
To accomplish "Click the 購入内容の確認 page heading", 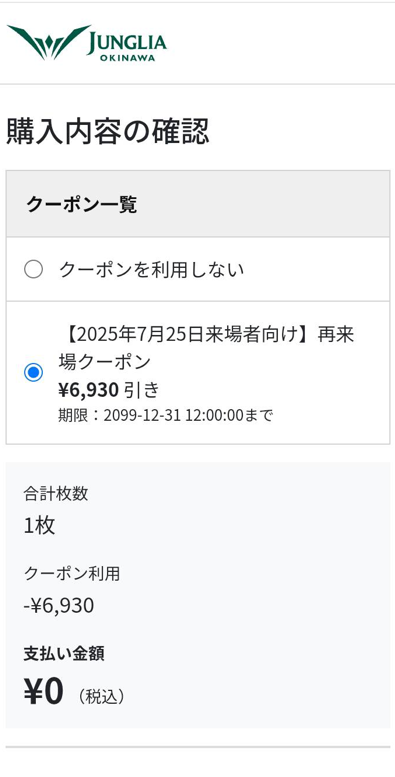I will tap(107, 132).
